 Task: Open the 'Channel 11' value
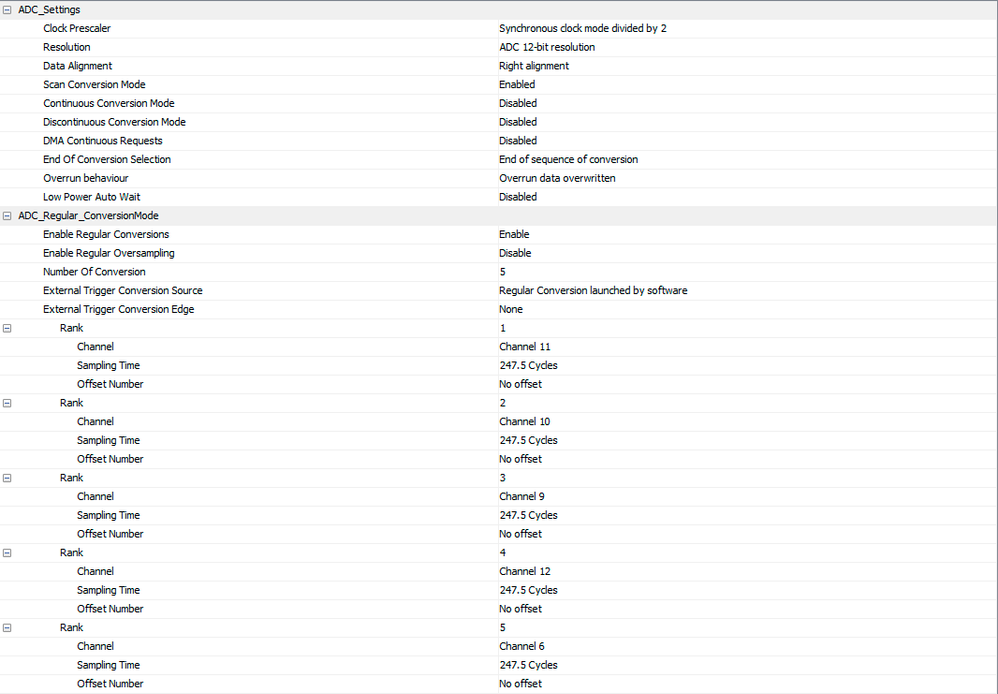click(x=524, y=347)
